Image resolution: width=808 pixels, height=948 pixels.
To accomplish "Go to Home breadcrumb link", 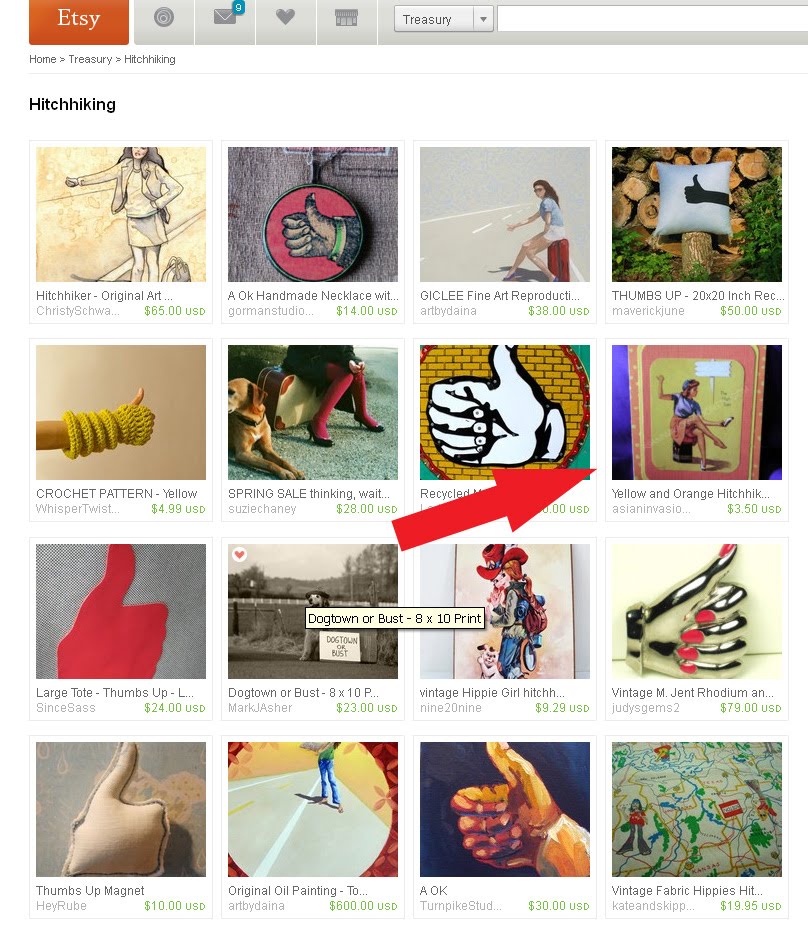I will [42, 59].
